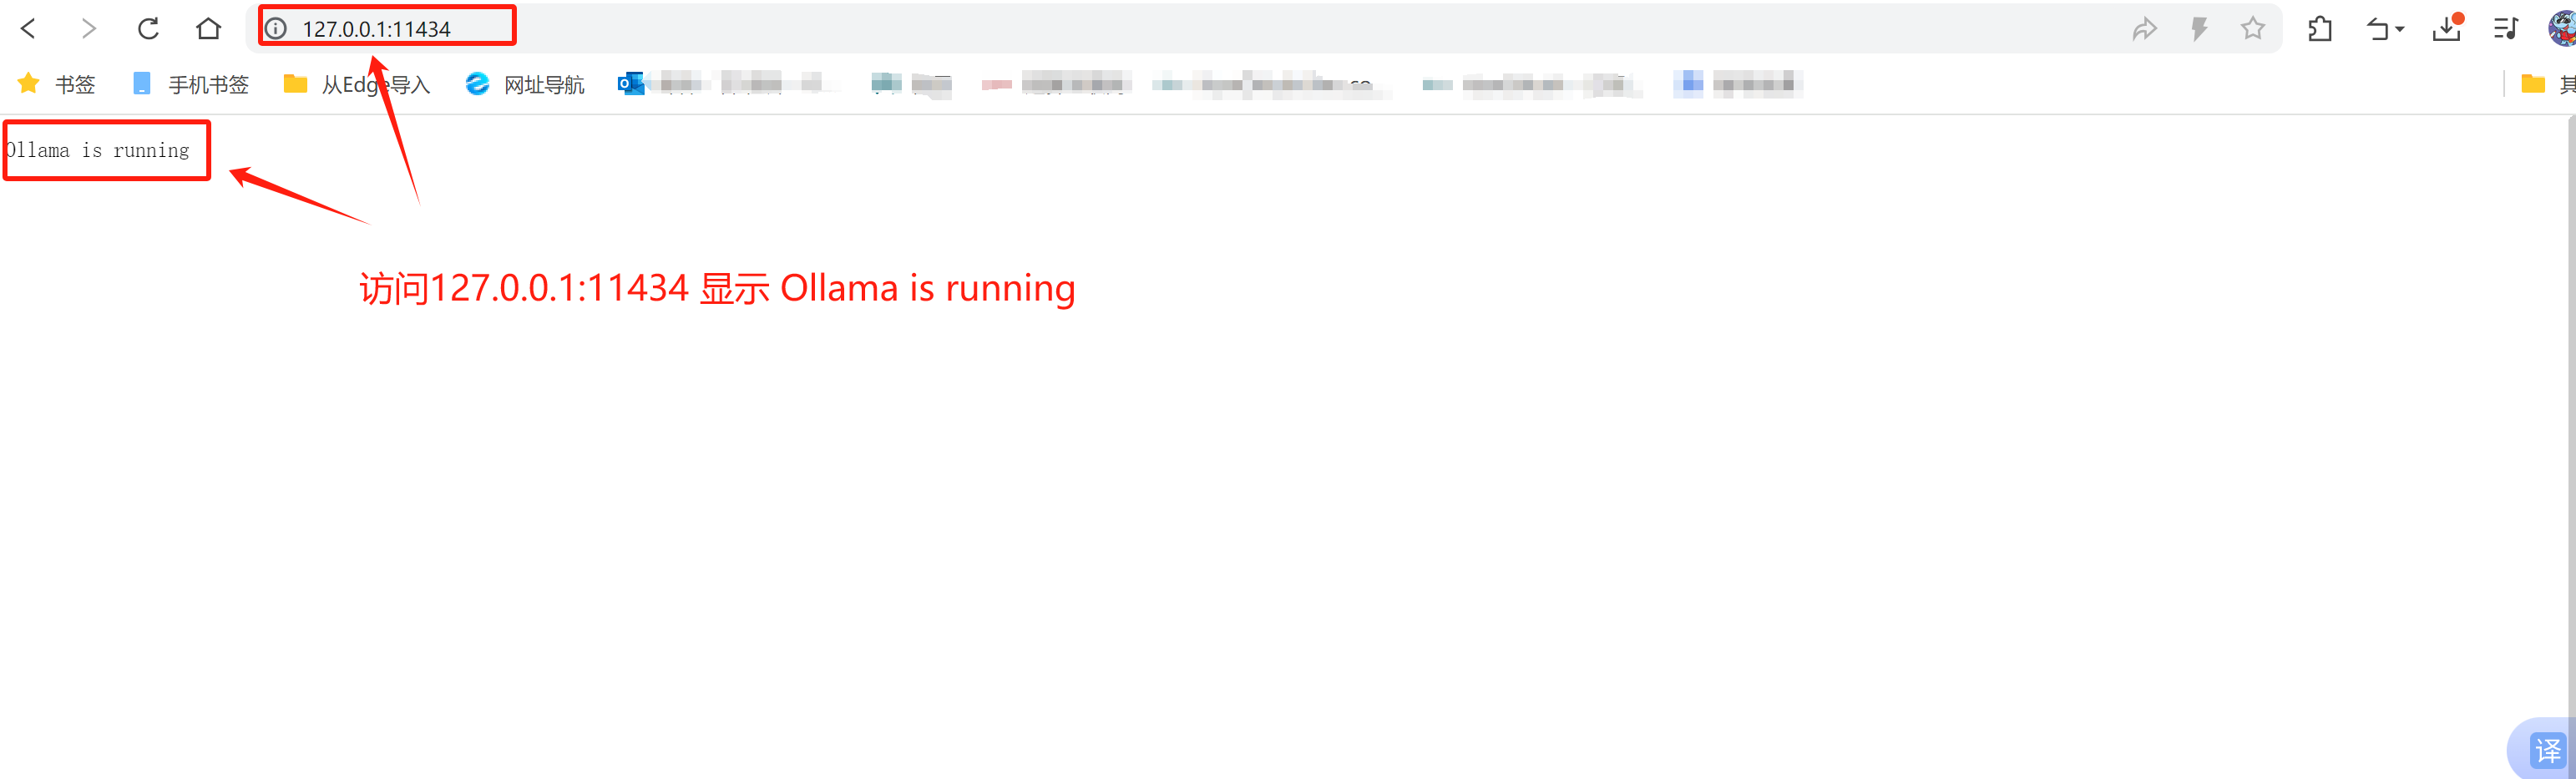
Task: Toggle the lightning speed mode icon
Action: click(x=2198, y=29)
